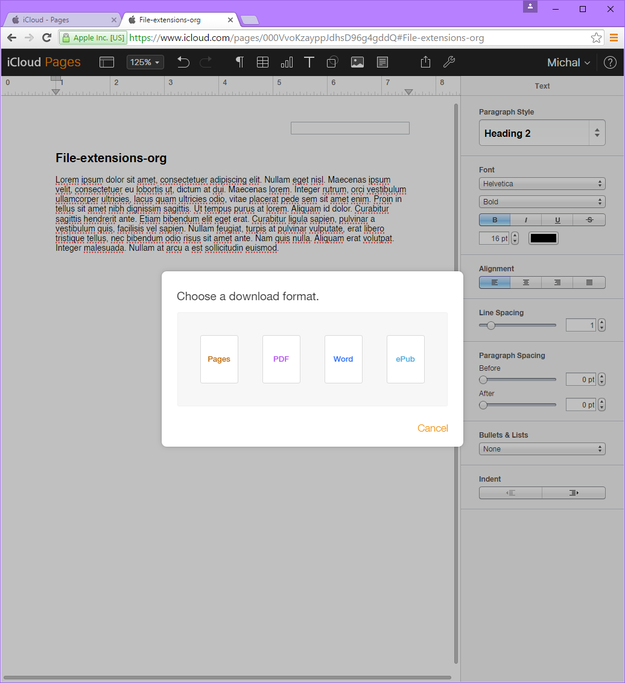Image resolution: width=625 pixels, height=683 pixels.
Task: Open the Heading 2 paragraph style dropdown
Action: (542, 133)
